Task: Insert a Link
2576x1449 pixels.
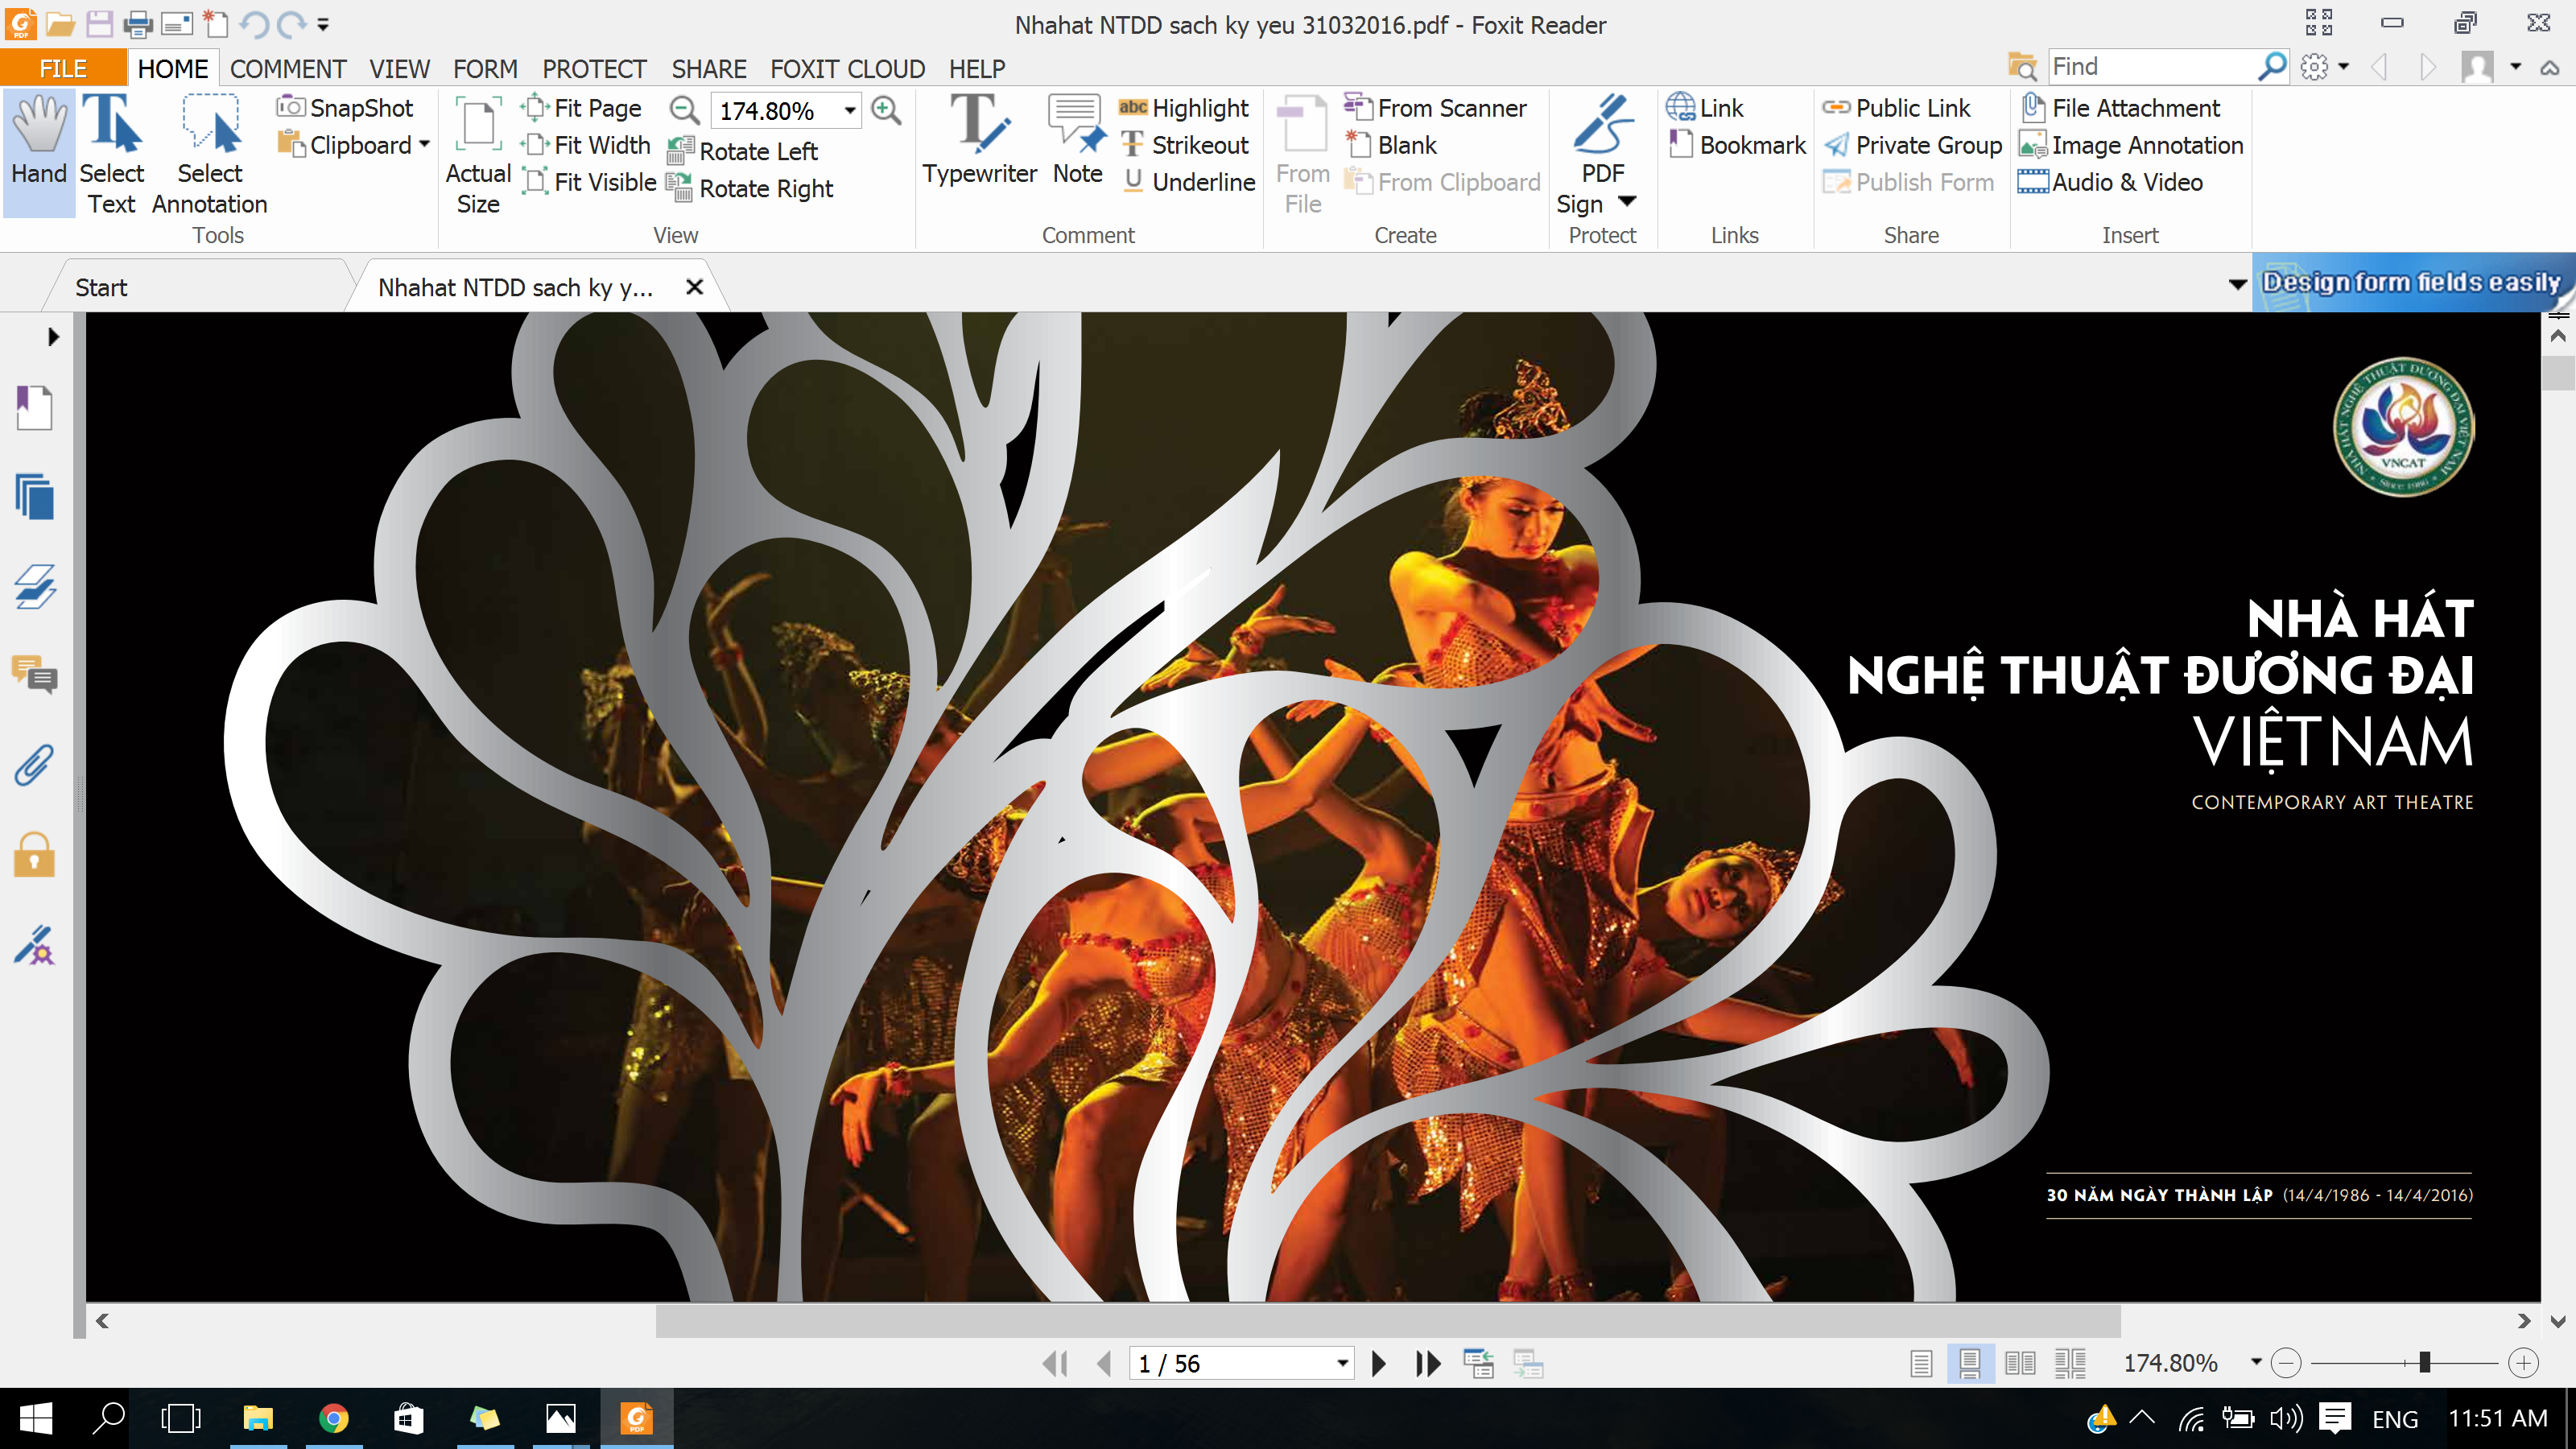Action: (1705, 107)
